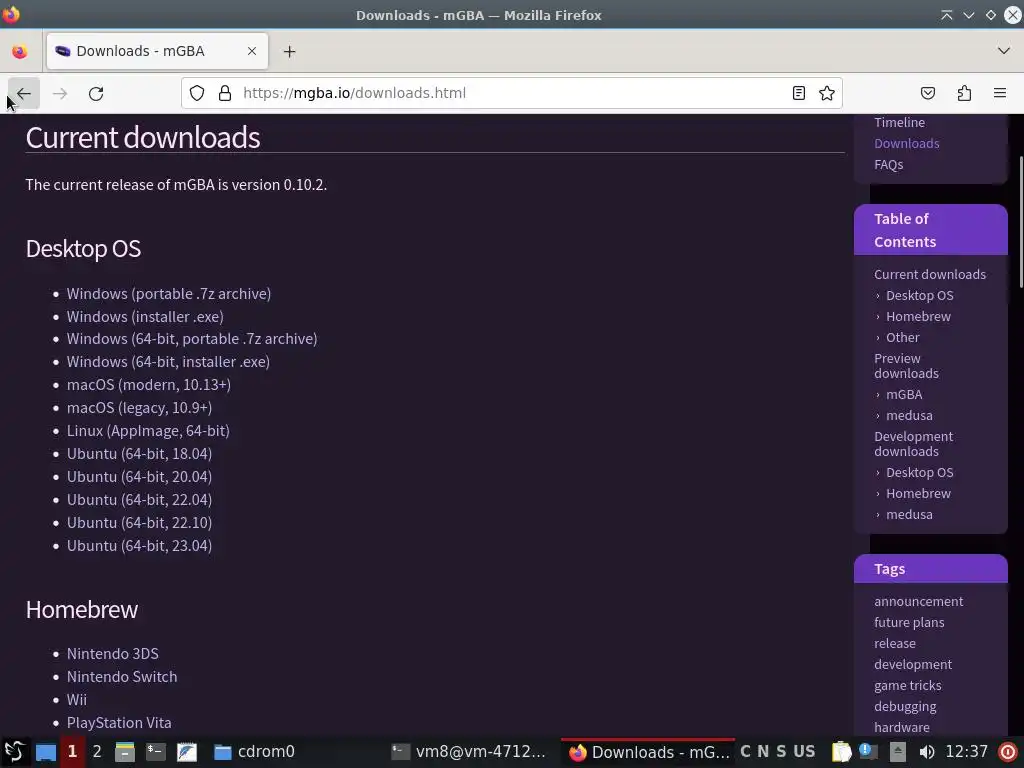Jump to Homebrew under Development downloads
This screenshot has width=1024, height=768.
(918, 494)
